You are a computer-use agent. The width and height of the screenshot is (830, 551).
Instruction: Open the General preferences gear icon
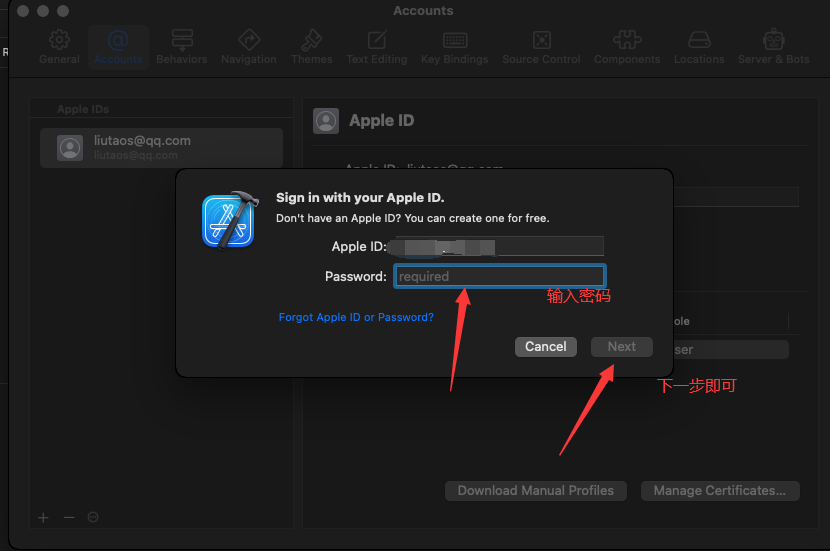[59, 39]
